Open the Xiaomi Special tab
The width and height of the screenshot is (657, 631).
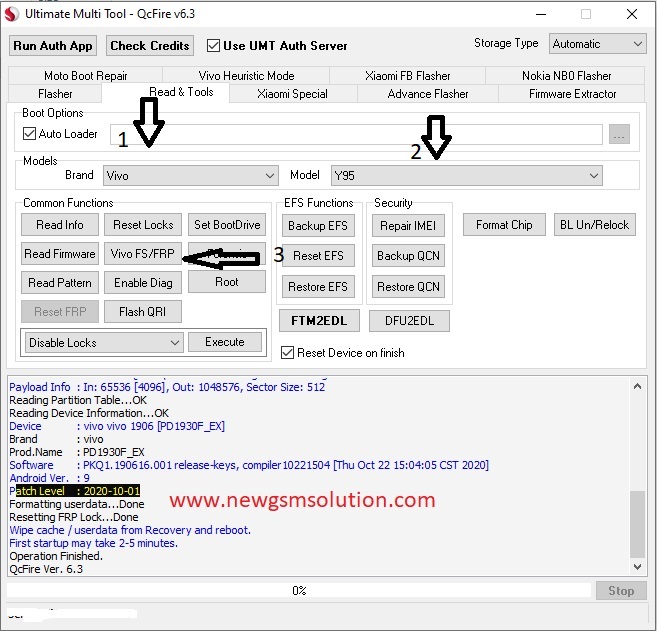pos(292,93)
